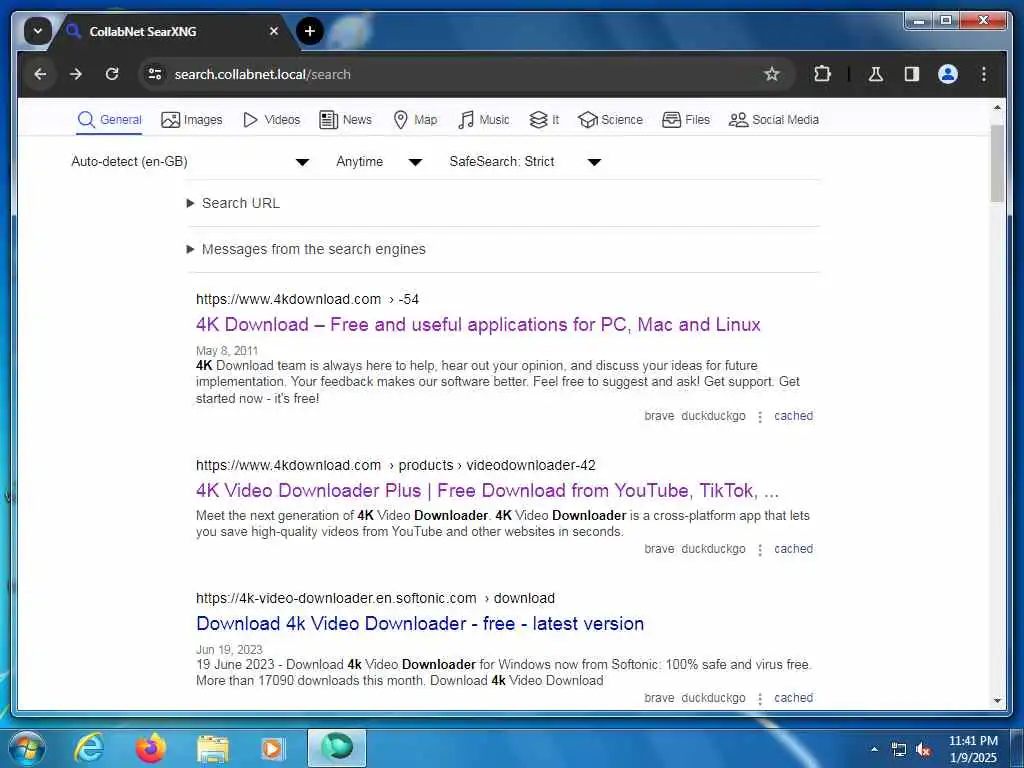
Task: Click the muted volume tray icon
Action: [x=923, y=750]
